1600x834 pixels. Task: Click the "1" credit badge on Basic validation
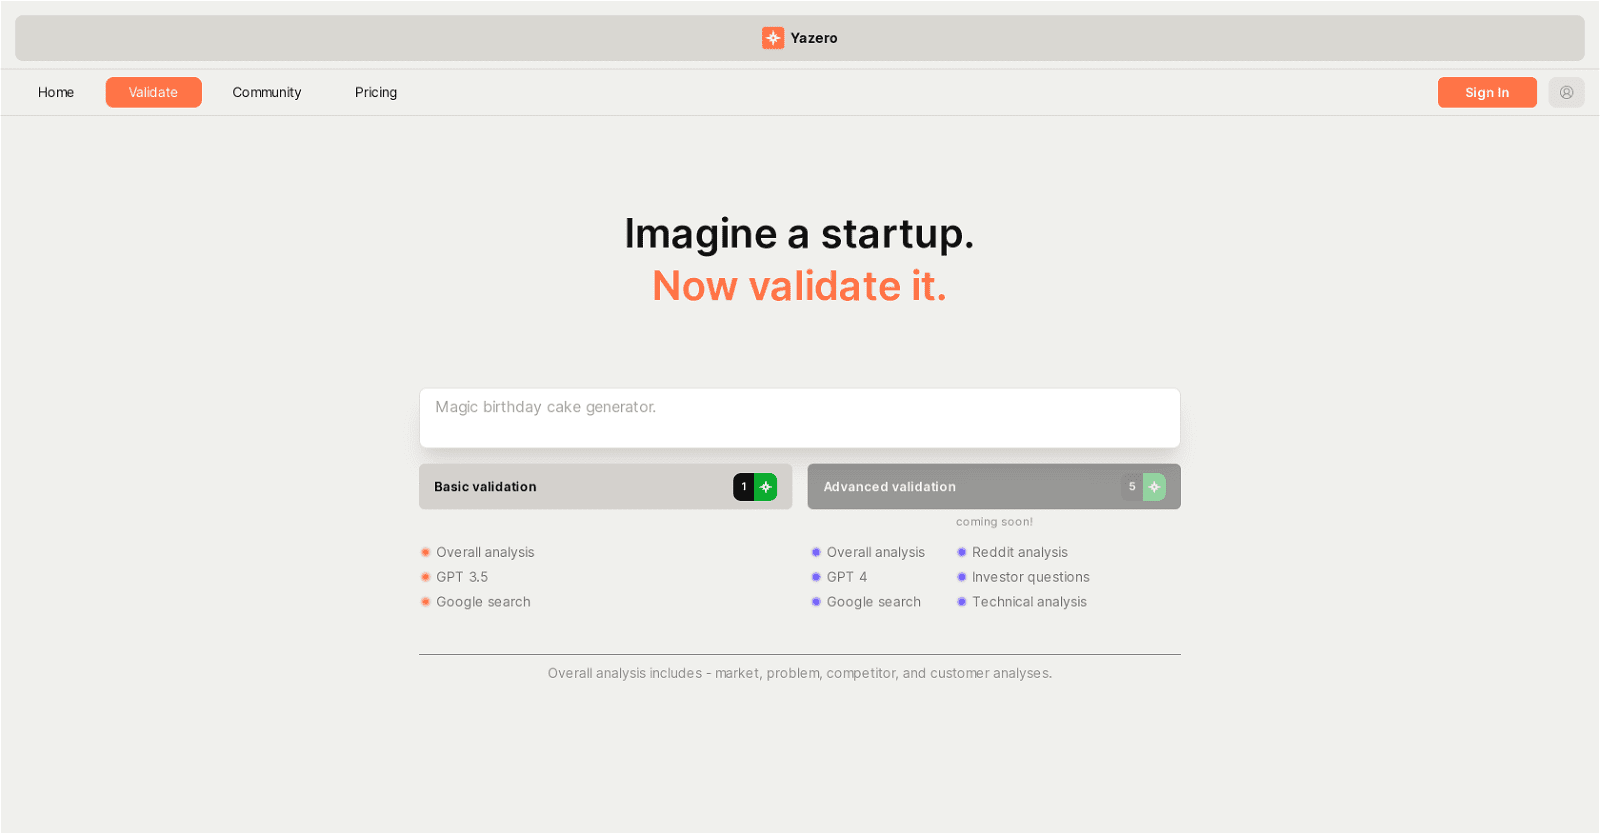[743, 486]
